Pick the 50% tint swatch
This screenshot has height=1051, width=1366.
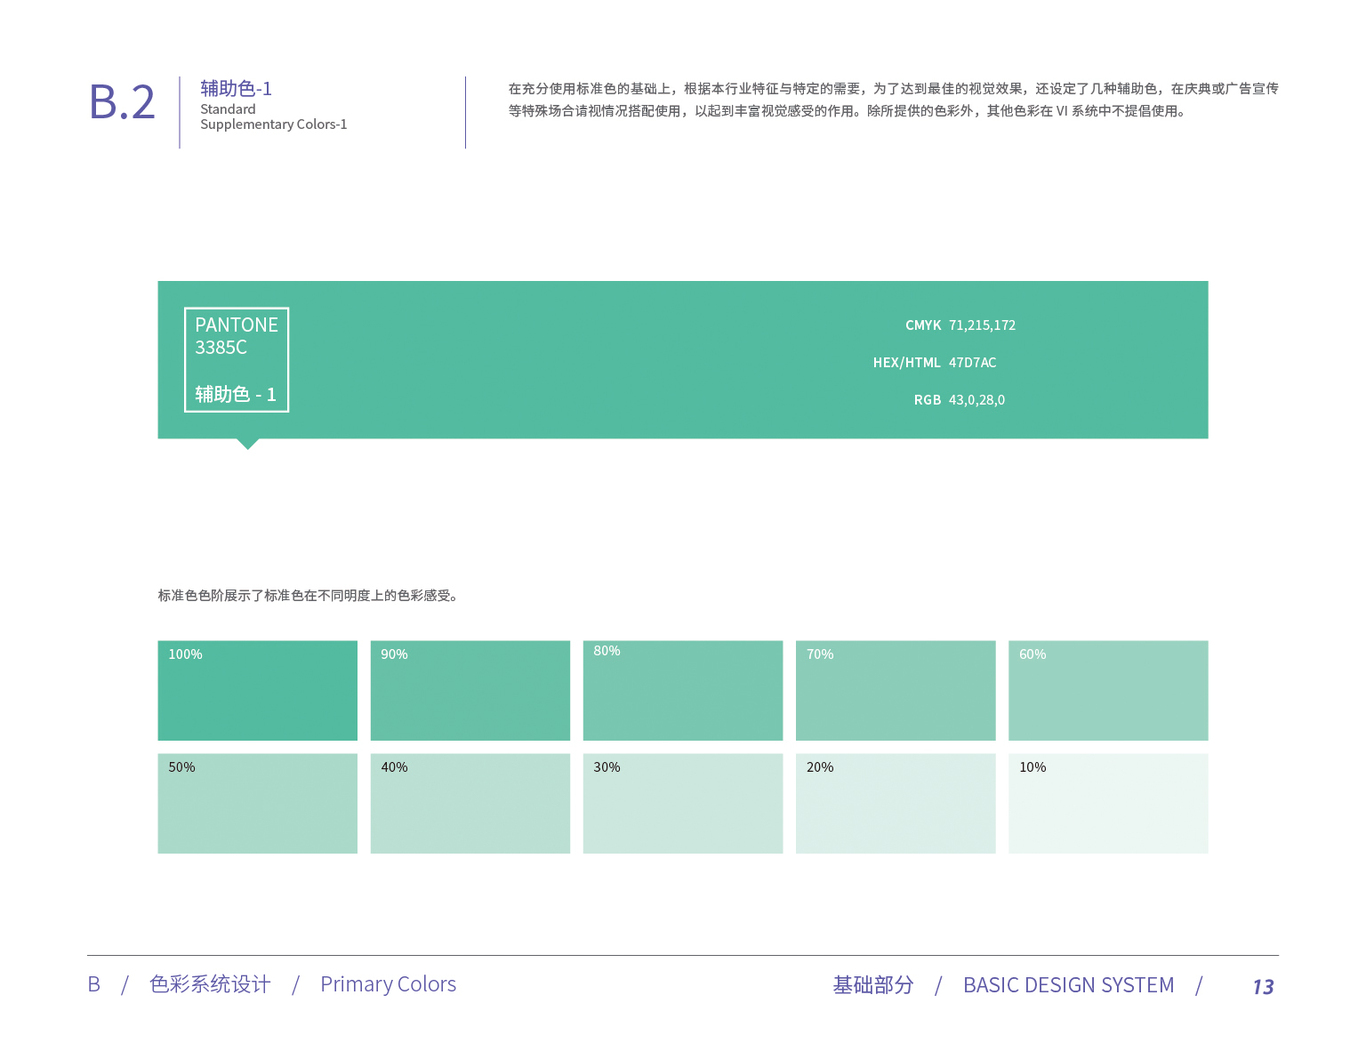pyautogui.click(x=257, y=803)
